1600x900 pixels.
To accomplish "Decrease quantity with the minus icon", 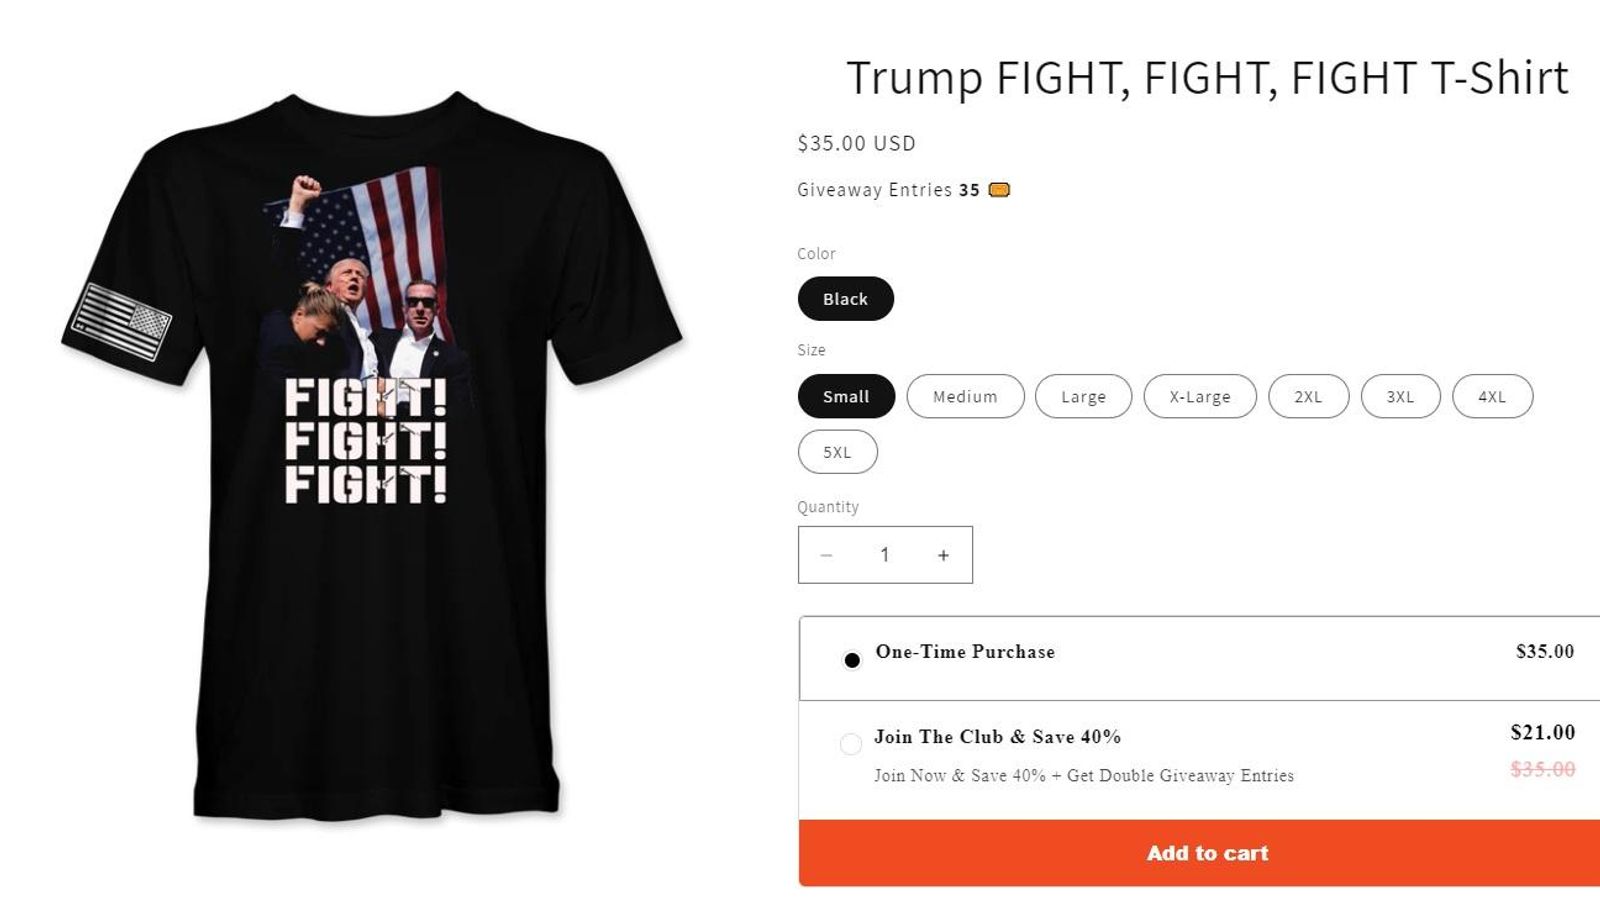I will (x=826, y=555).
